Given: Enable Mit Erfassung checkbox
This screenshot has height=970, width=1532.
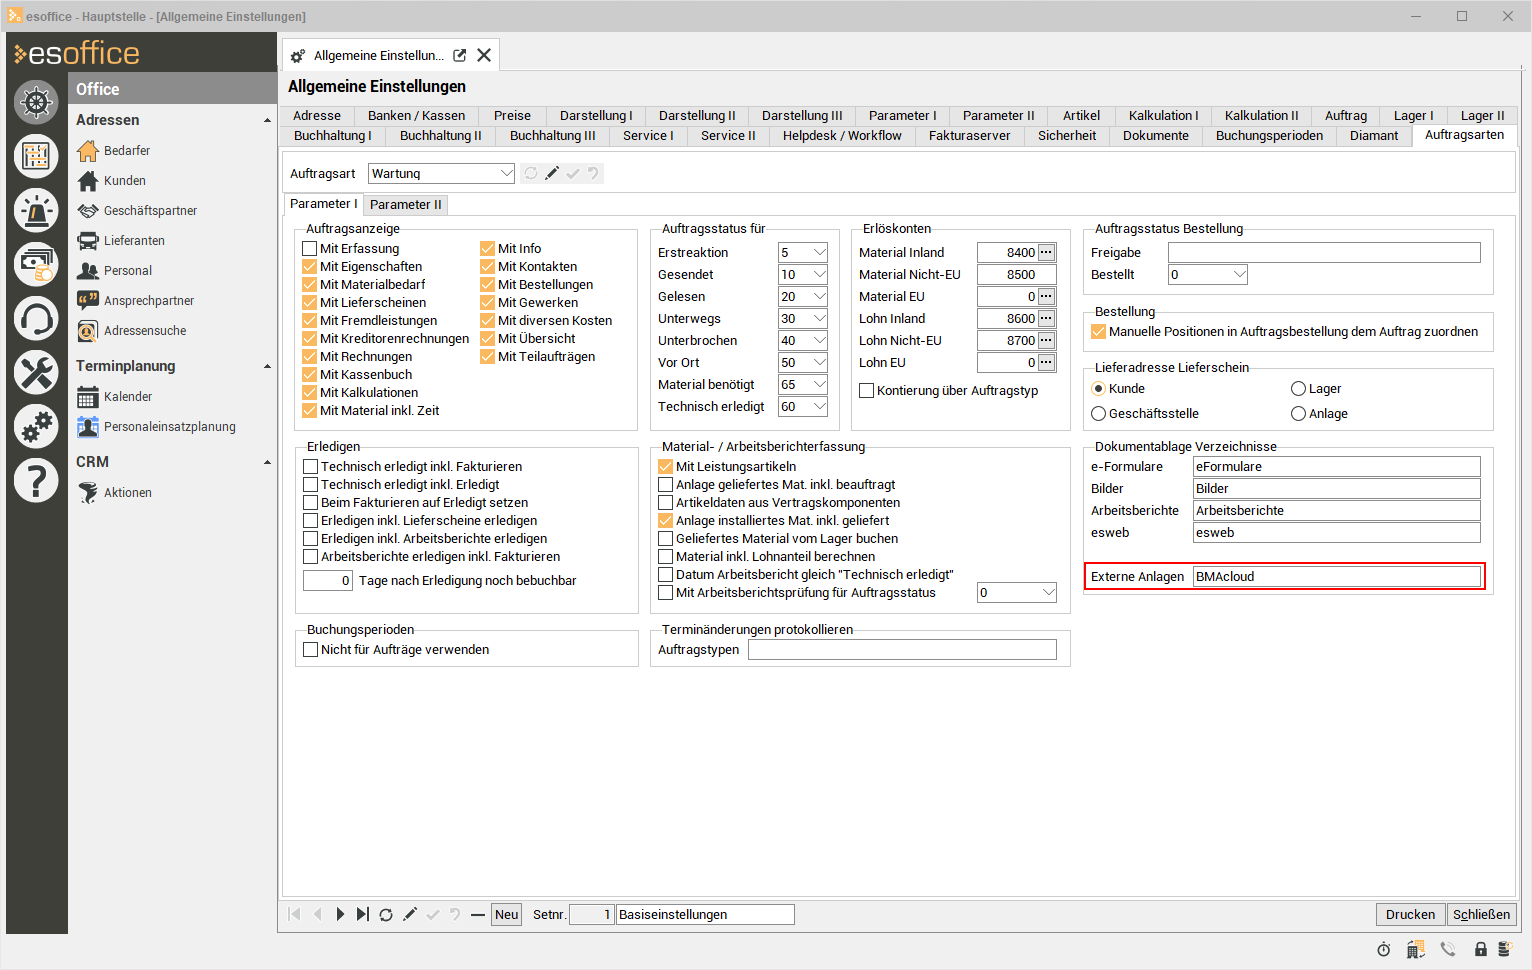Looking at the screenshot, I should tap(310, 249).
